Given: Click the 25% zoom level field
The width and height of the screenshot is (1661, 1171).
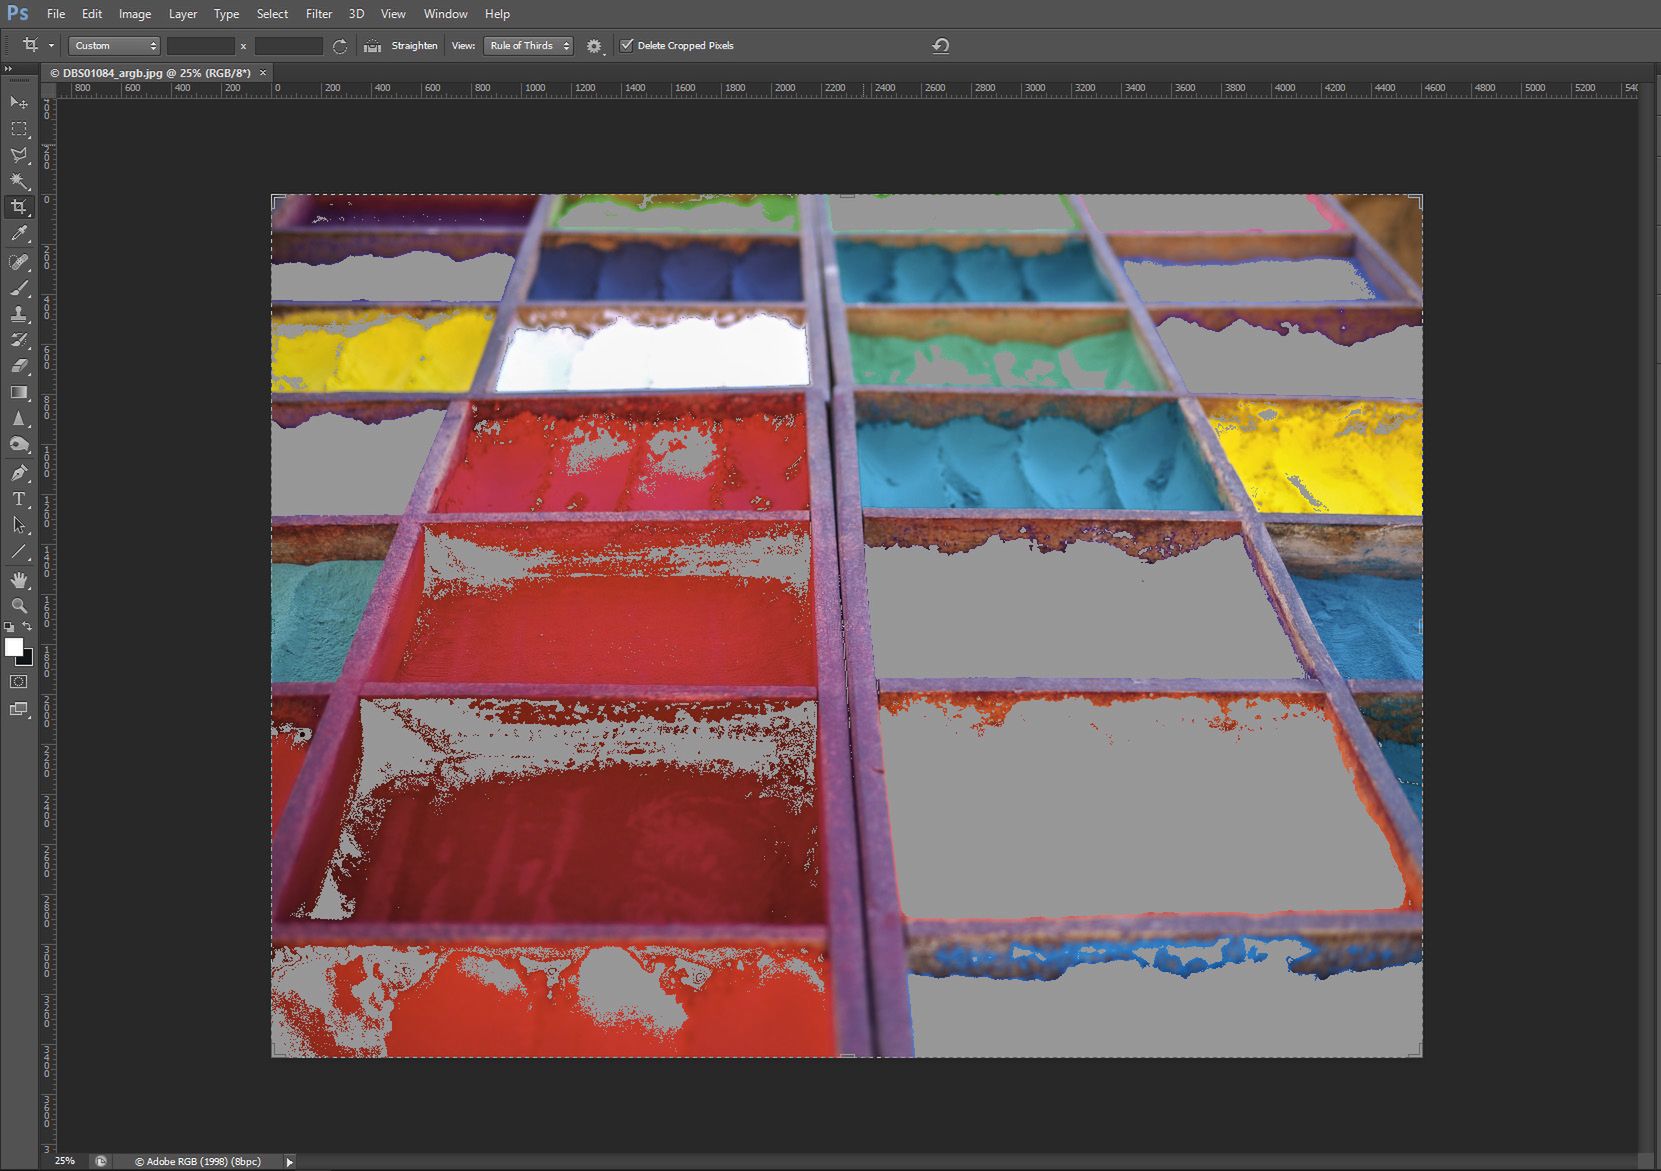Looking at the screenshot, I should [x=65, y=1161].
